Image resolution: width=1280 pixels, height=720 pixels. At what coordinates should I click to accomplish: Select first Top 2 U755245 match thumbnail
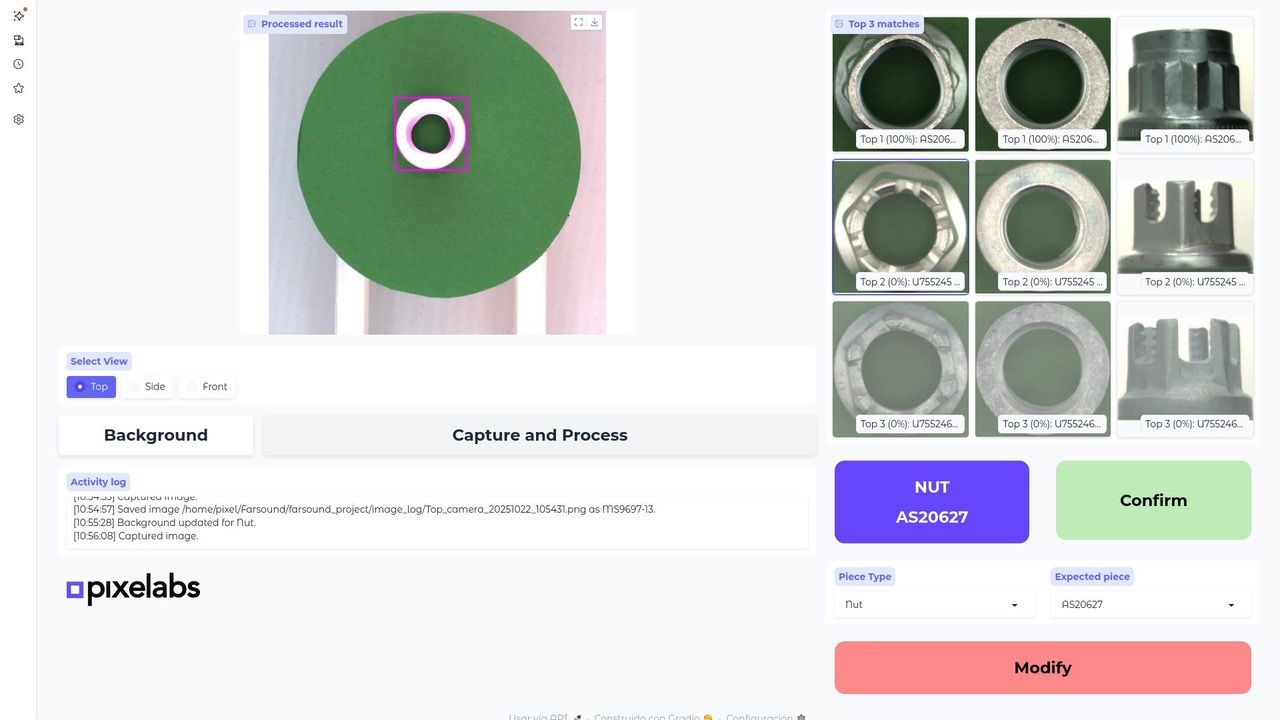(x=900, y=227)
